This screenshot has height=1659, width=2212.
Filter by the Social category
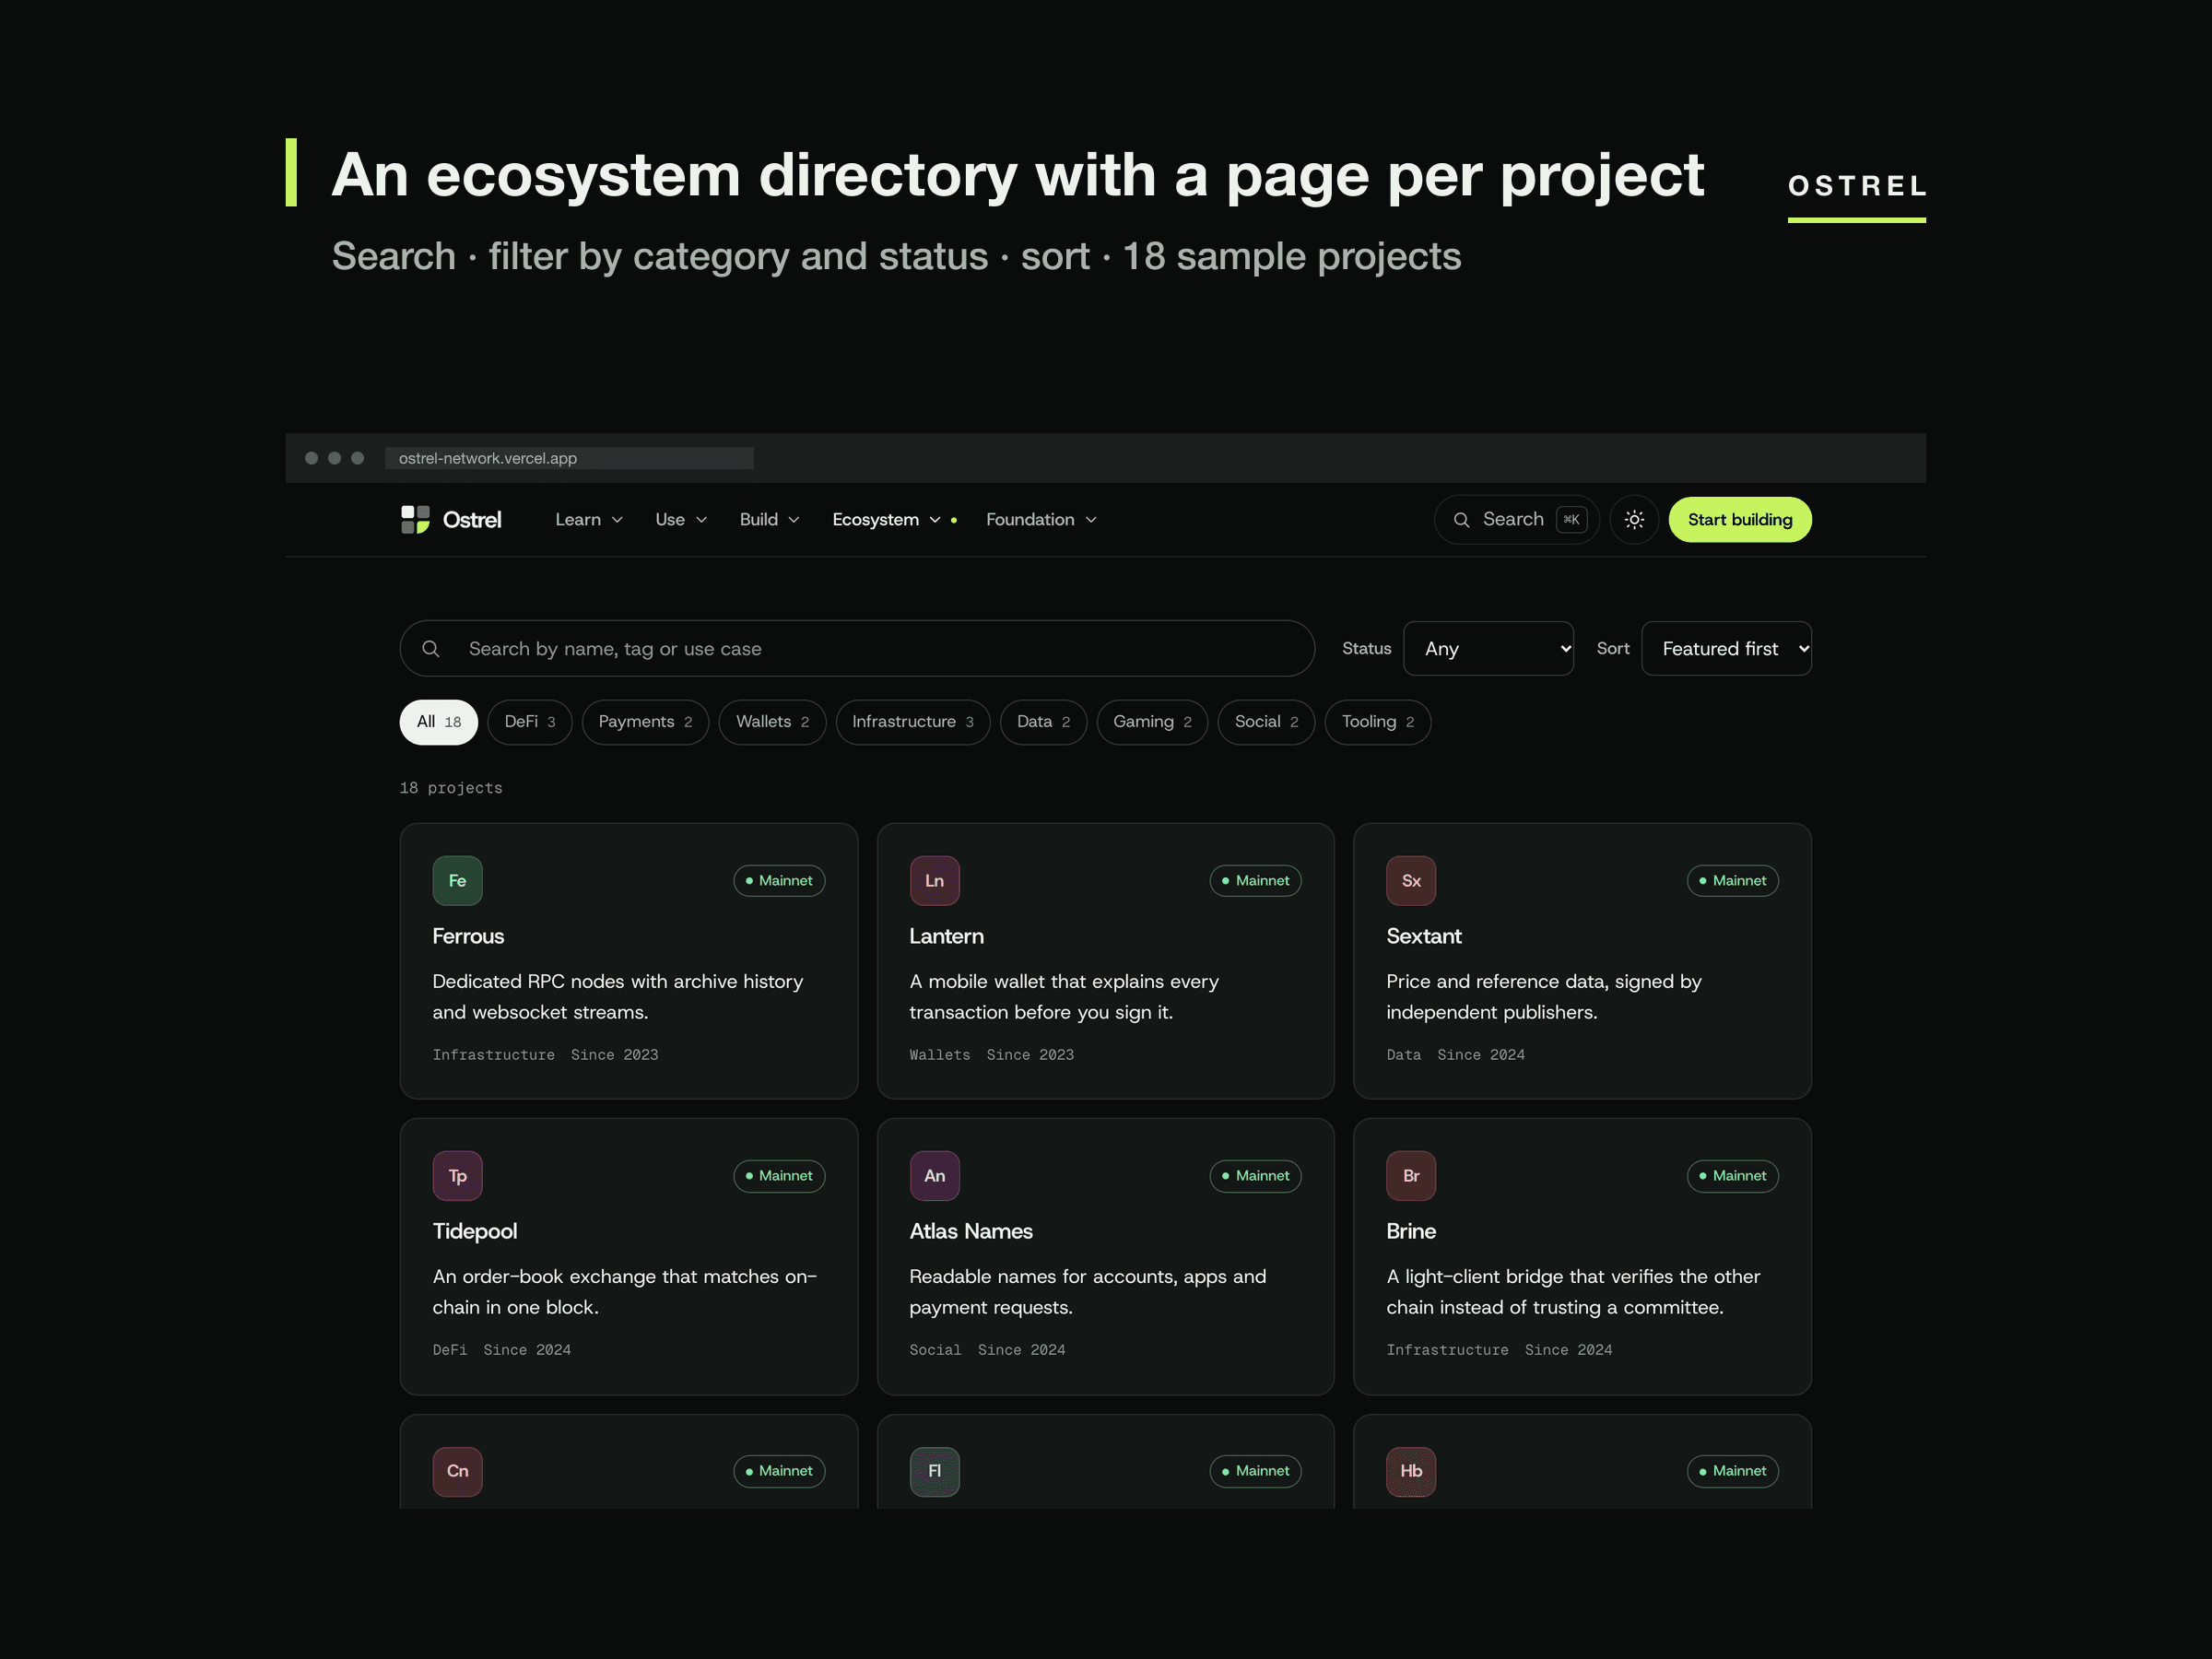[1266, 721]
